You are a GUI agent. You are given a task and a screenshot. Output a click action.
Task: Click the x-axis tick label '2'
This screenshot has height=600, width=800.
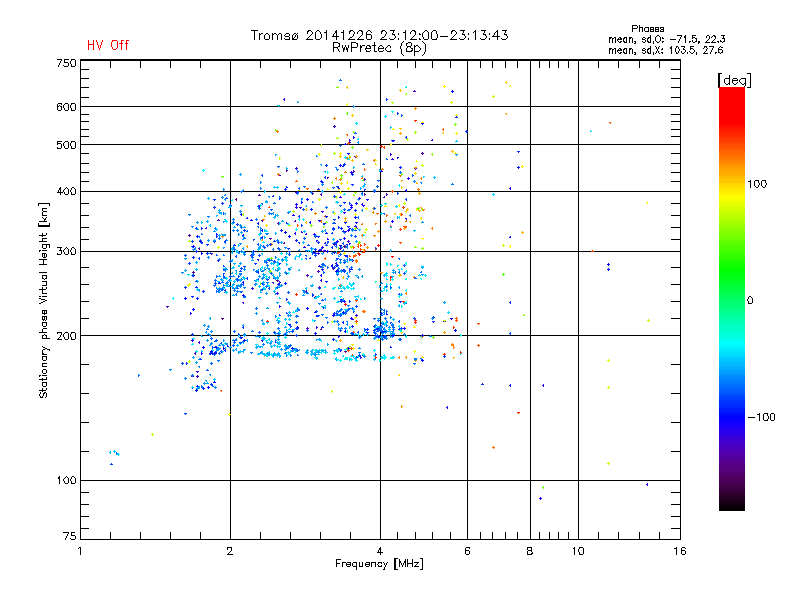click(230, 551)
